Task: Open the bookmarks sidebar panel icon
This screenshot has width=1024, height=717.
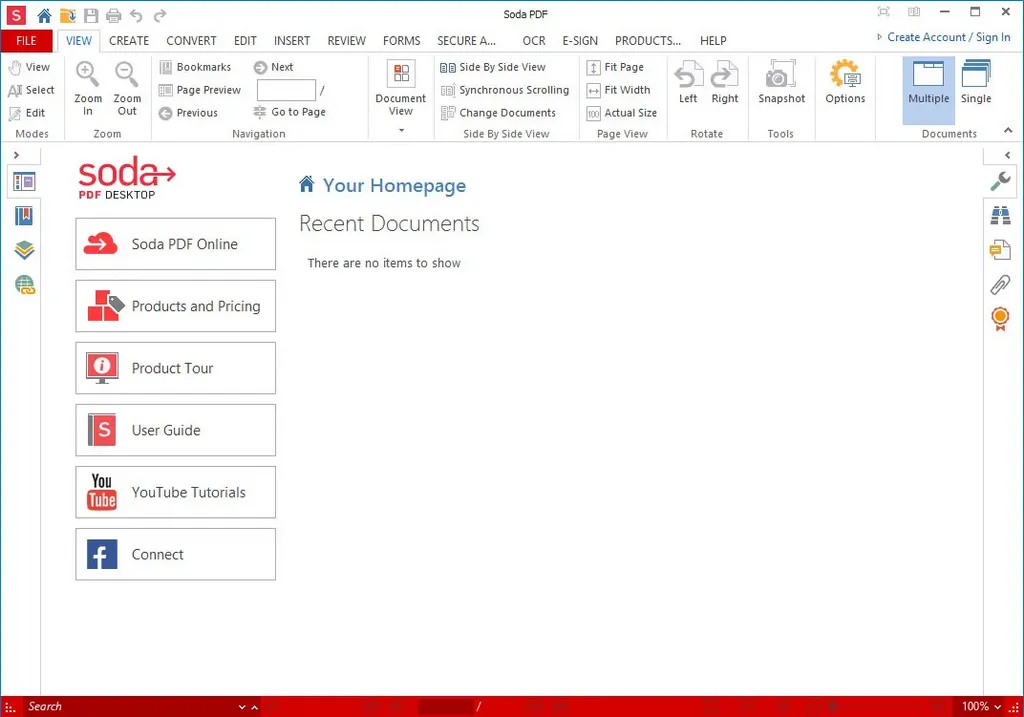Action: coord(24,215)
